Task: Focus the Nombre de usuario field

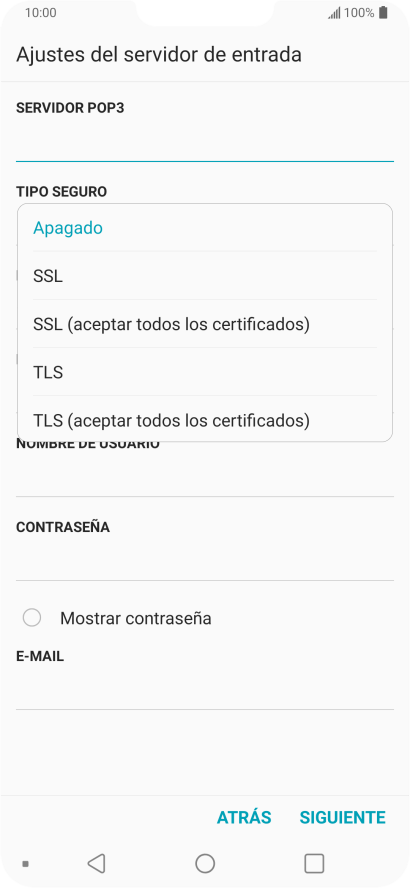Action: pos(205,477)
